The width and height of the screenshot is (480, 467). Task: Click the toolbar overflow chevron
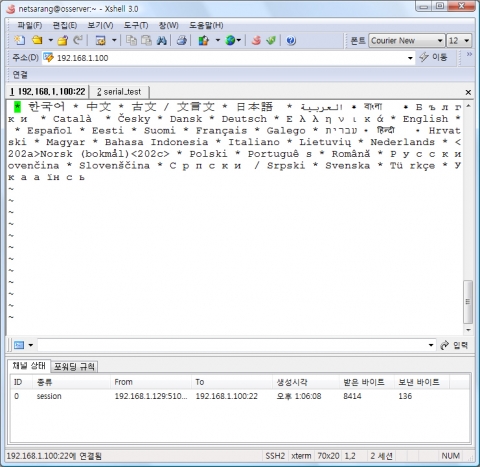pyautogui.click(x=469, y=54)
